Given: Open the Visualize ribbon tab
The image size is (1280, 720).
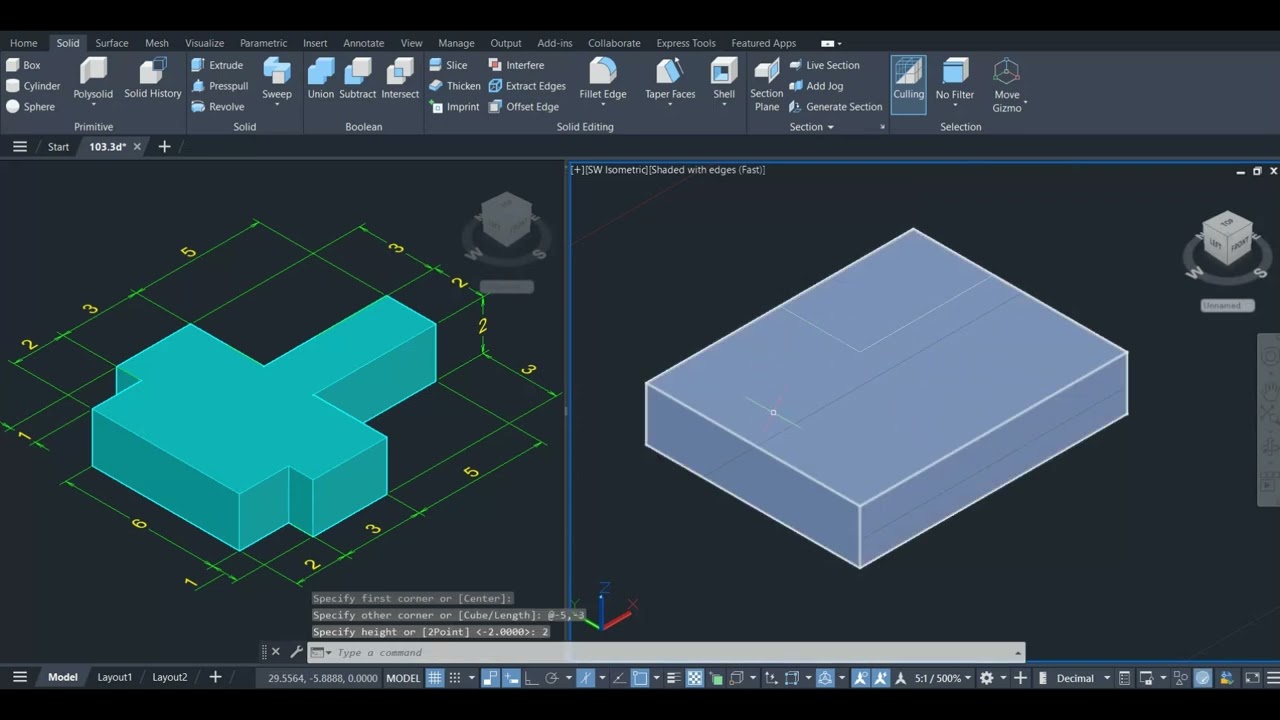Looking at the screenshot, I should 205,43.
